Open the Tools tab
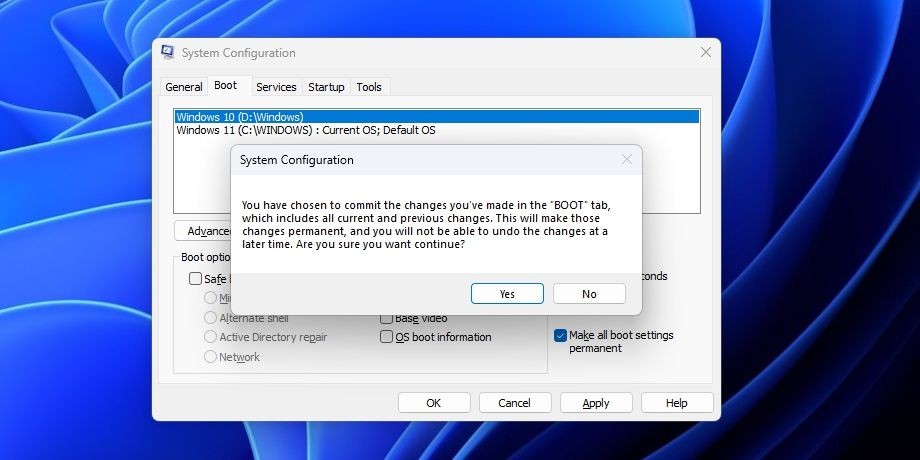The image size is (920, 460). click(369, 87)
